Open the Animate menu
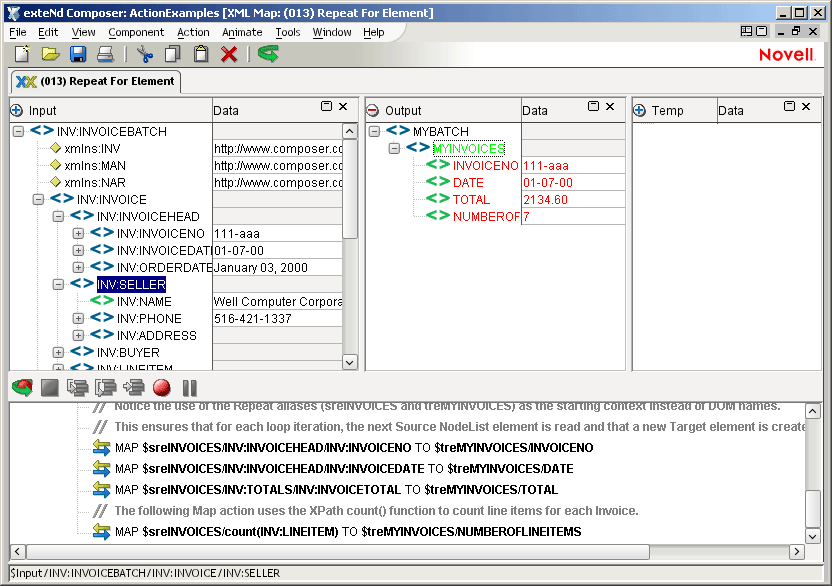Image resolution: width=832 pixels, height=586 pixels. (240, 32)
